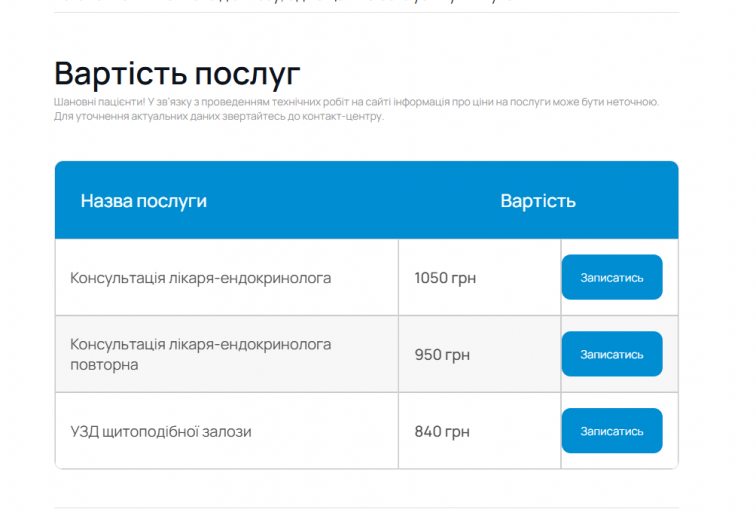Click the '840 грн' price cell
This screenshot has width=756, height=512.
point(479,431)
